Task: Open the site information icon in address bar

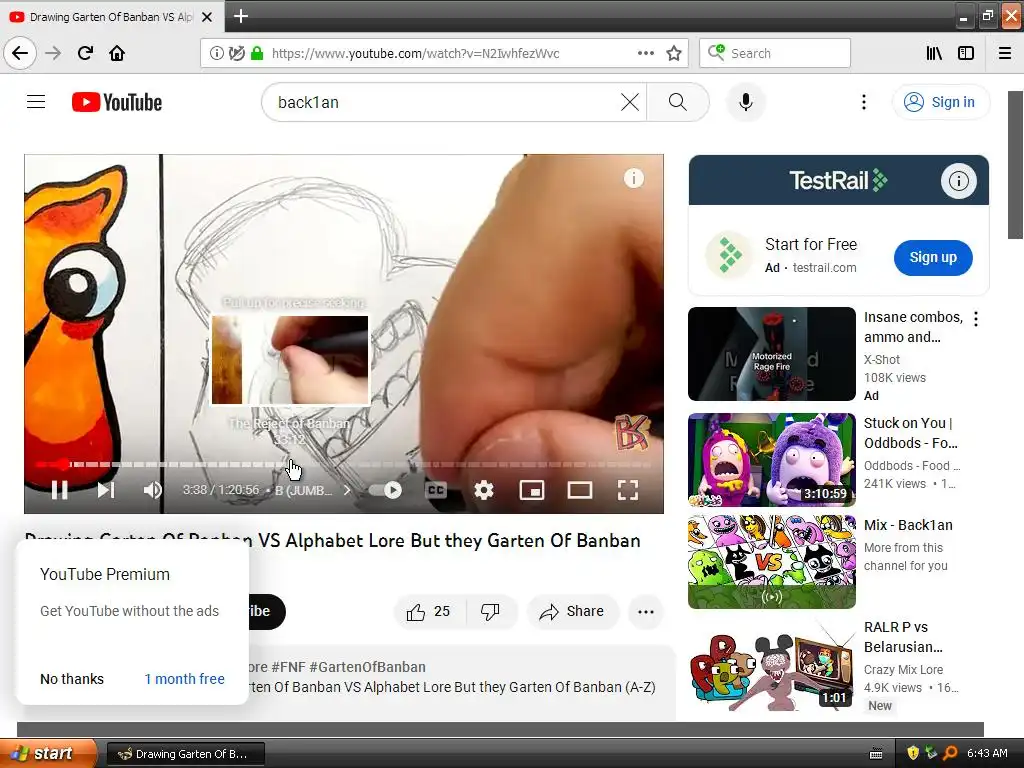Action: click(216, 53)
